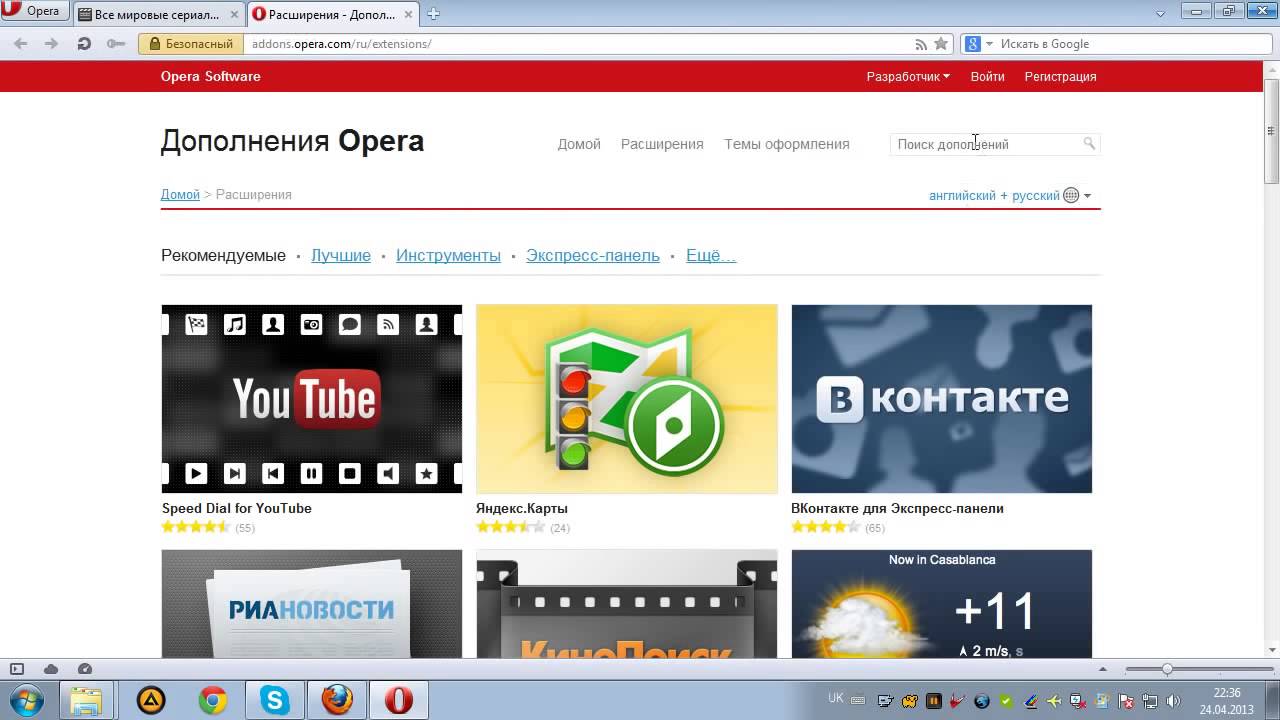
Task: Open the Opera main menu button
Action: tap(34, 12)
